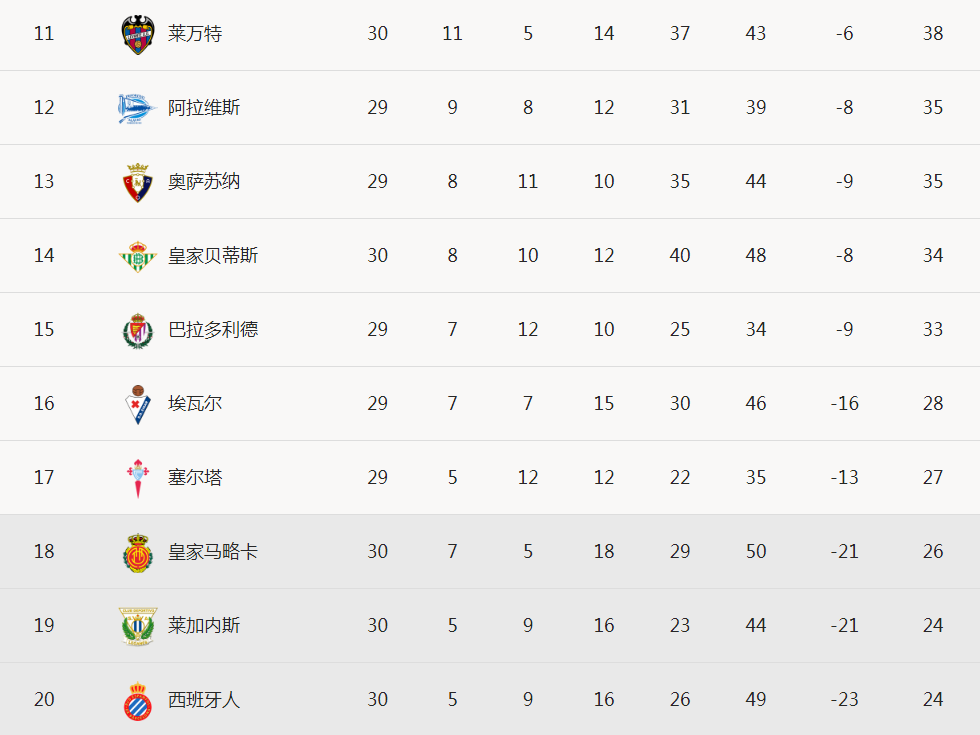Click the Levante (莱万特) club crest
This screenshot has height=735, width=980.
tap(138, 34)
